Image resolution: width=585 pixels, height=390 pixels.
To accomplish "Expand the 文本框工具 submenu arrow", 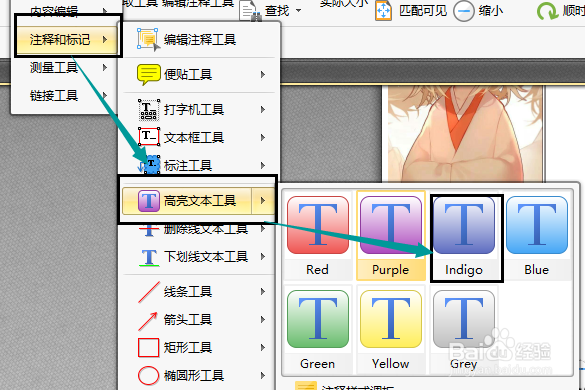I will click(x=263, y=138).
